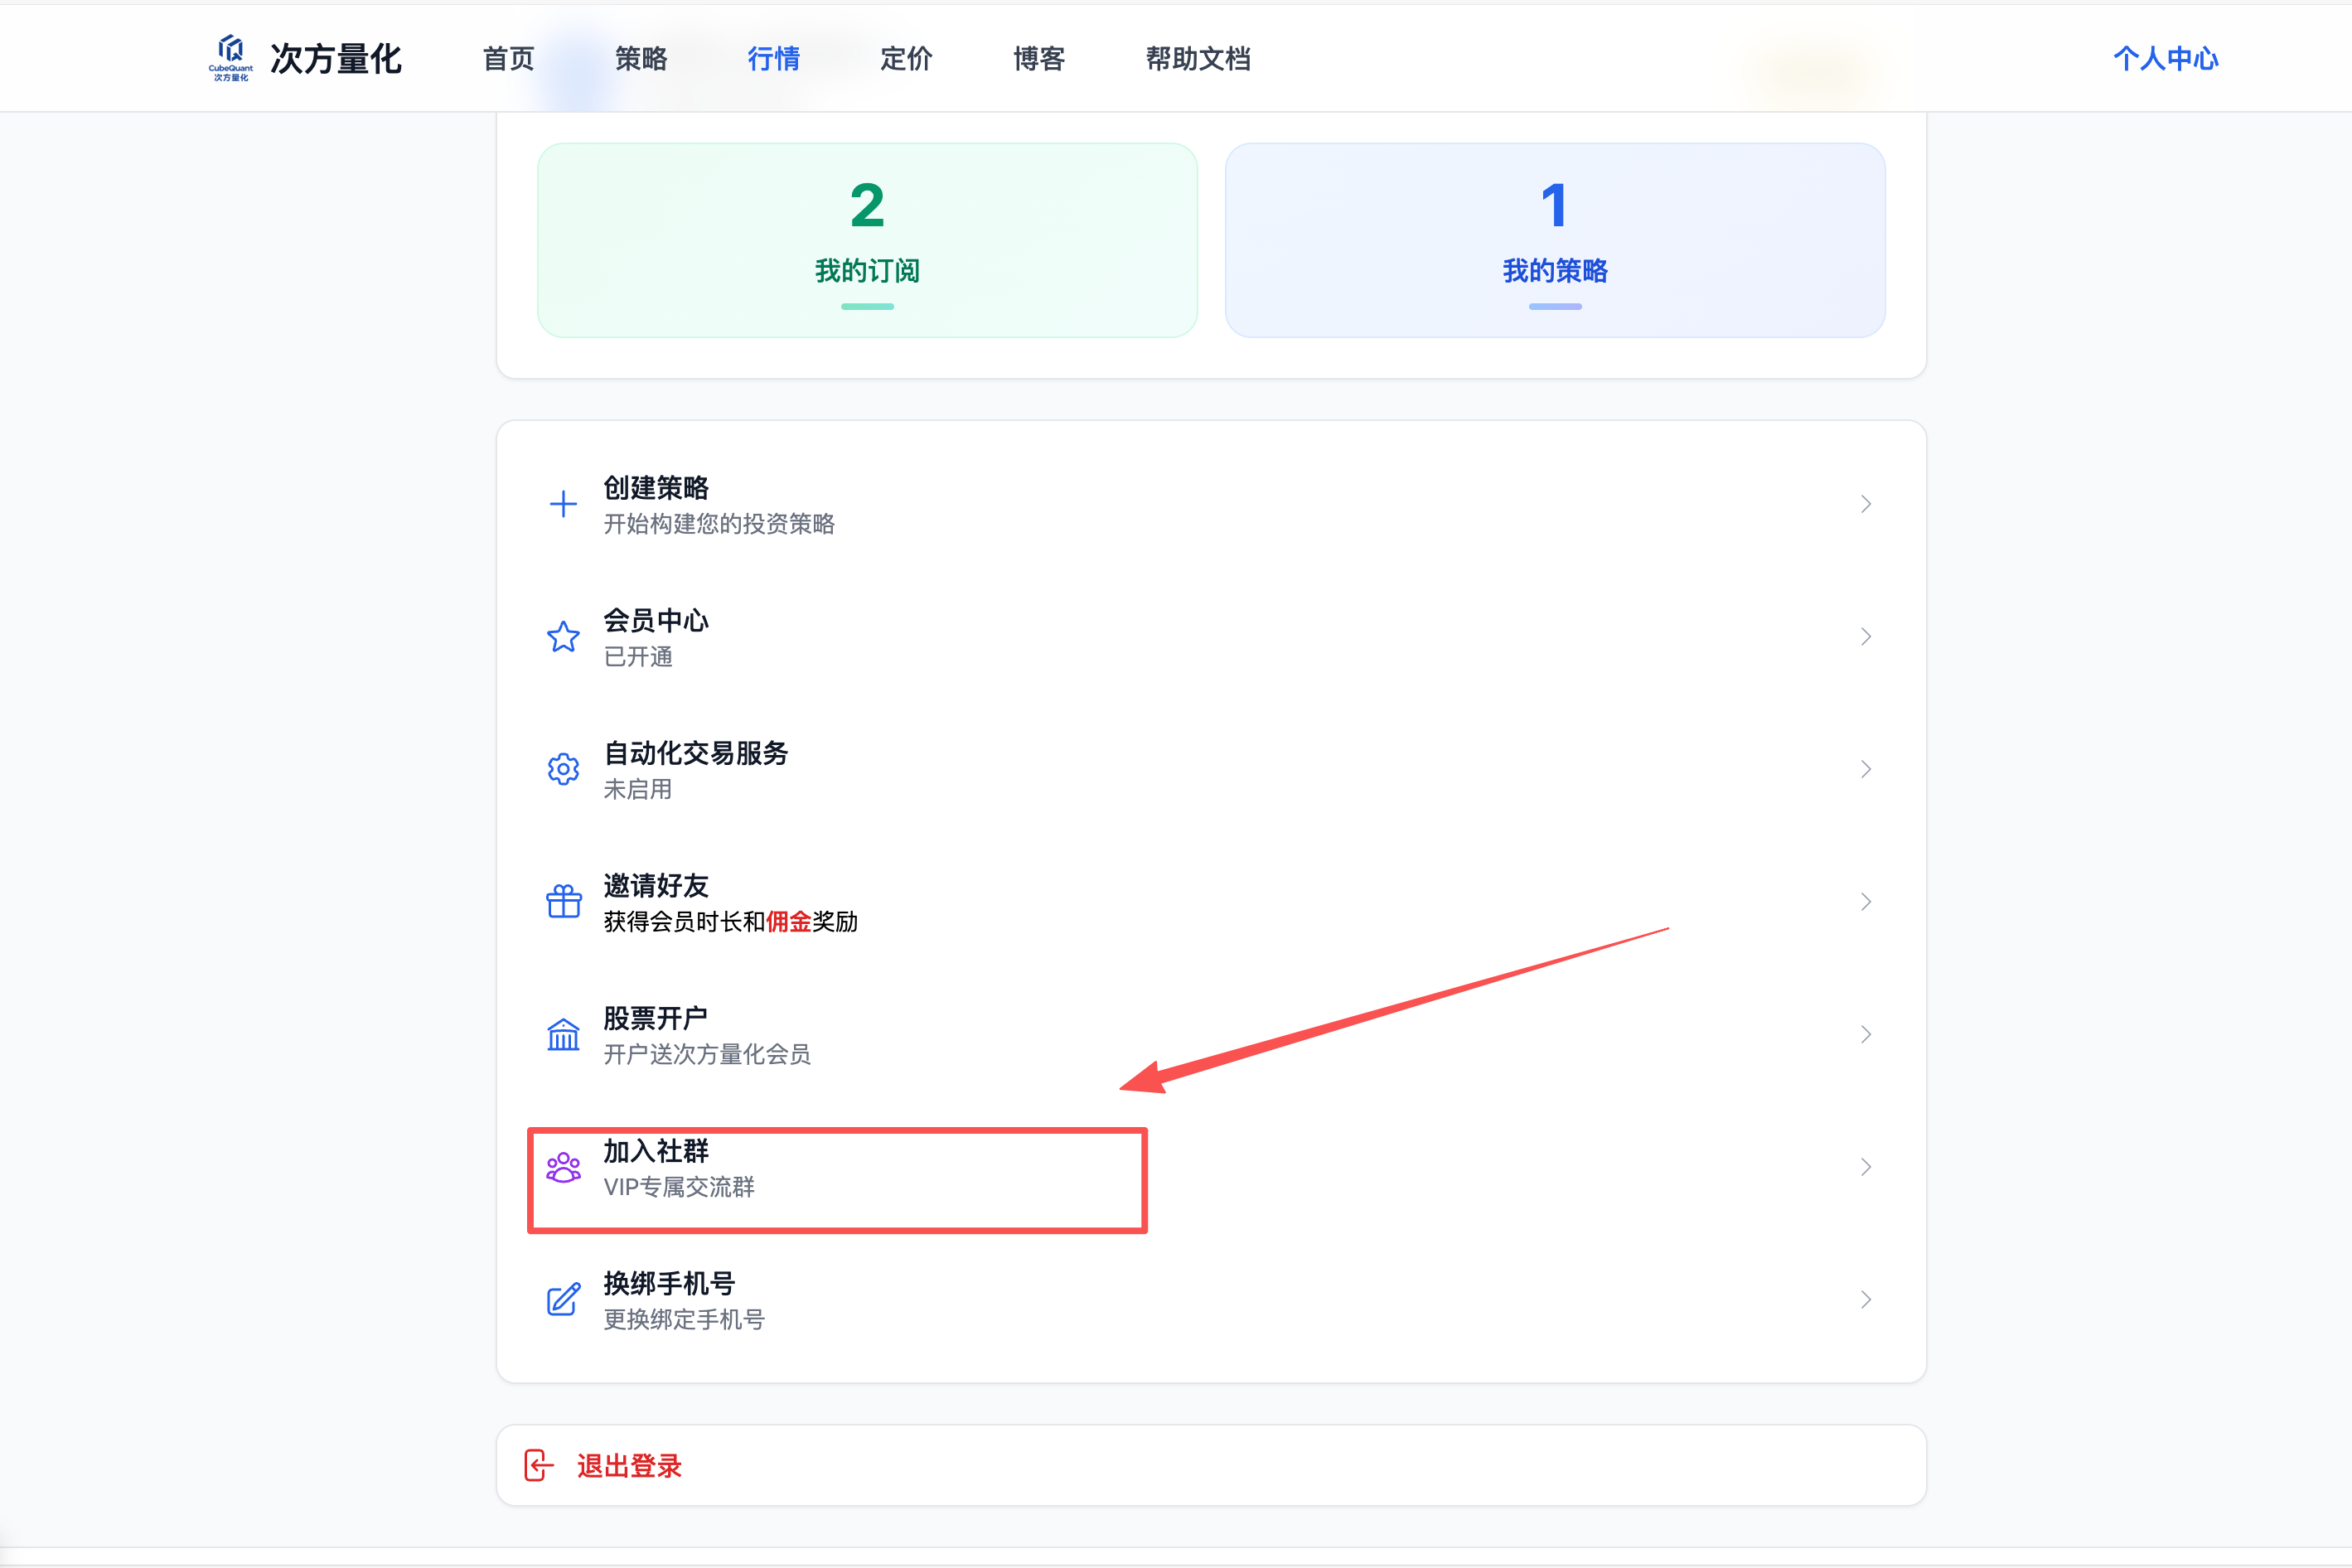Click the gear icon for 自动化交易服务
The width and height of the screenshot is (2352, 1568).
tap(563, 769)
